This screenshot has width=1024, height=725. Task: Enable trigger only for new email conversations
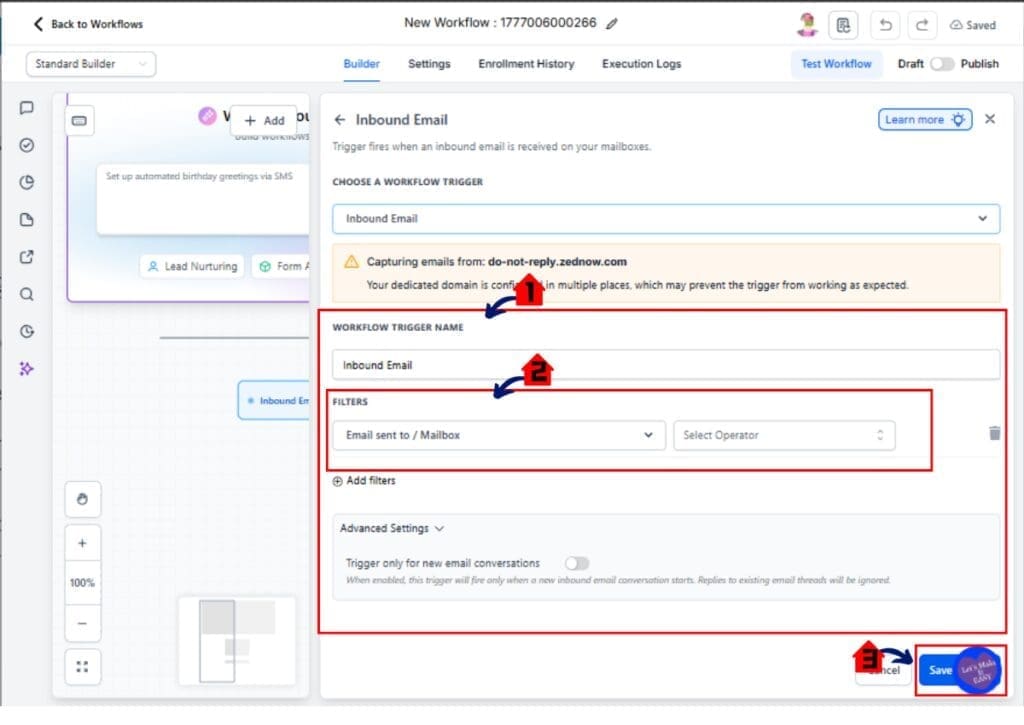click(576, 563)
